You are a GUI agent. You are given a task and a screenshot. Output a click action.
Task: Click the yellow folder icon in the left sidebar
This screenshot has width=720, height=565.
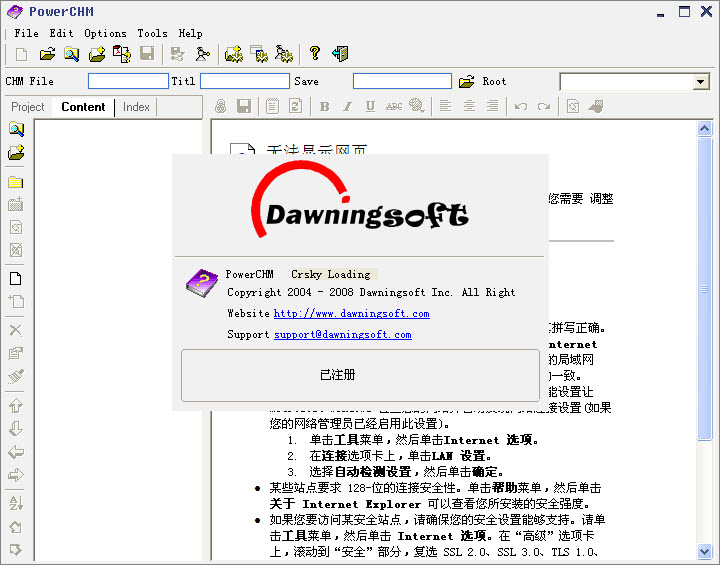point(16,182)
